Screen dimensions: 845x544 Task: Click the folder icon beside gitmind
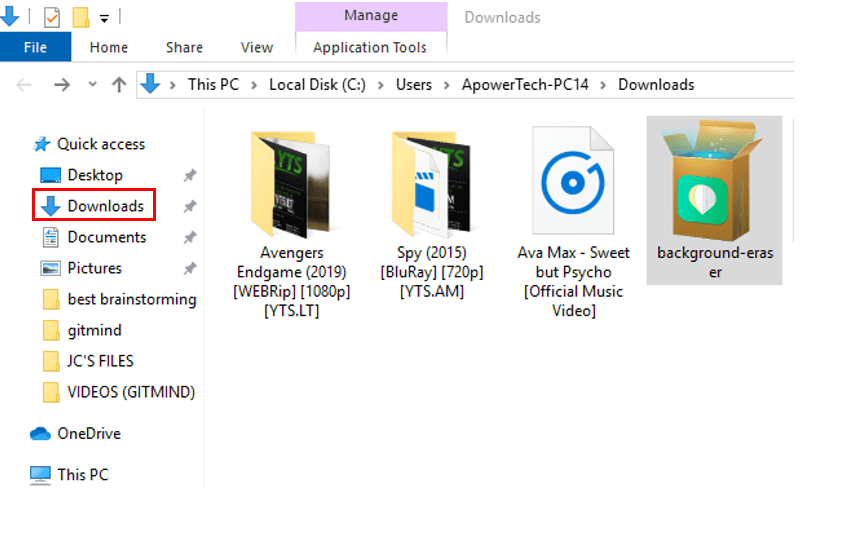51,330
